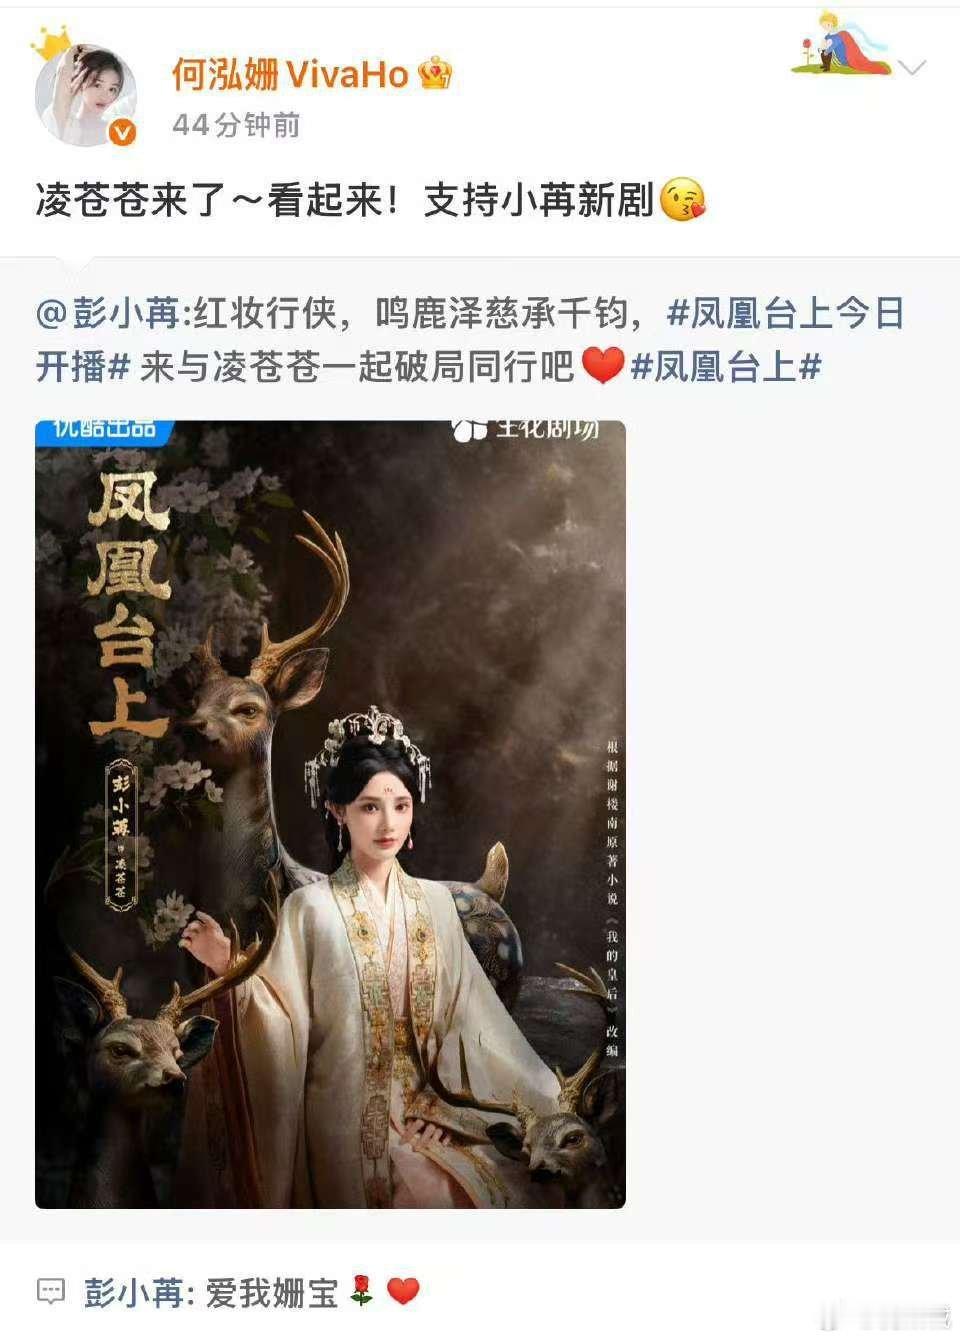
Task: Tap the little prince decoration badge
Action: (x=840, y=44)
